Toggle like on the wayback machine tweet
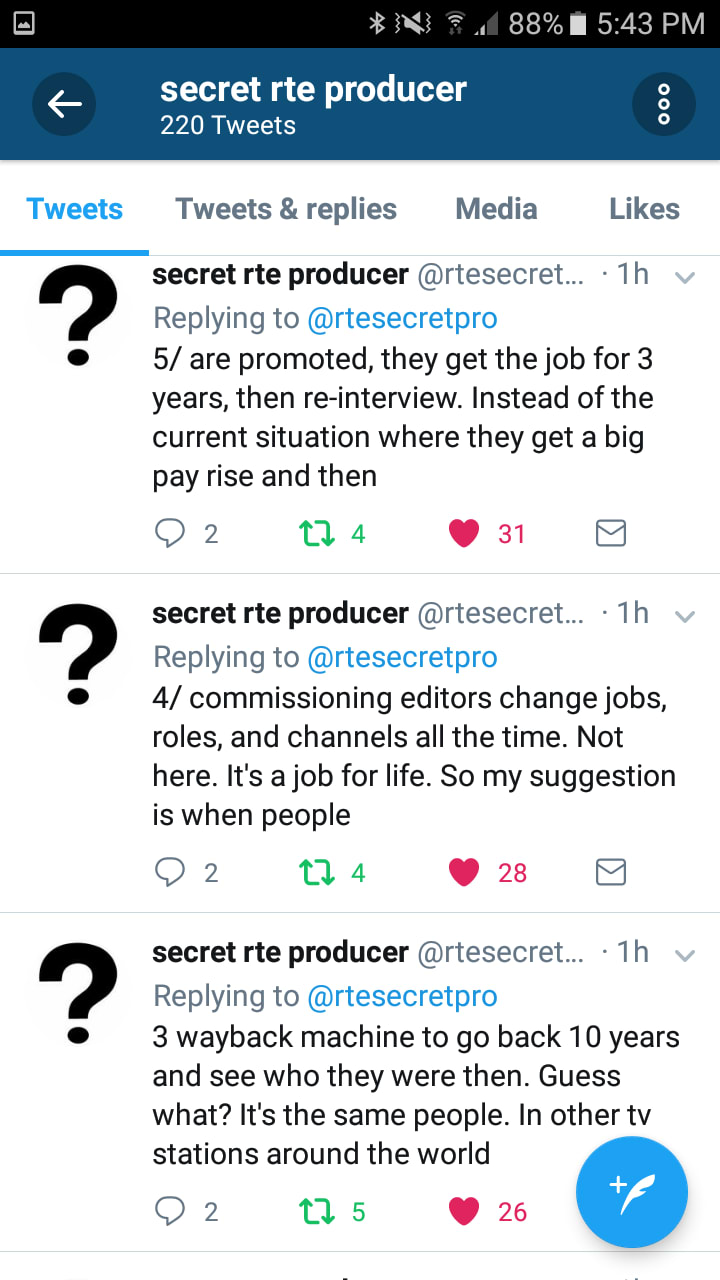720x1280 pixels. point(464,1212)
